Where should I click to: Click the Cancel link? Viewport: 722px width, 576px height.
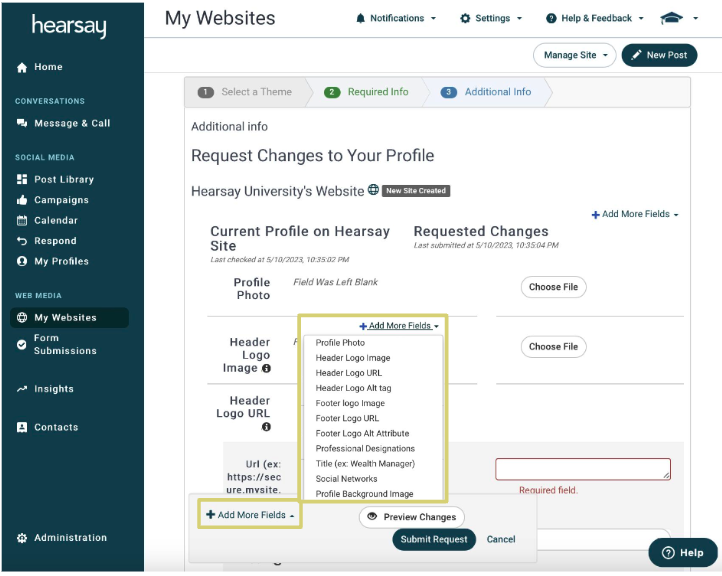[501, 539]
